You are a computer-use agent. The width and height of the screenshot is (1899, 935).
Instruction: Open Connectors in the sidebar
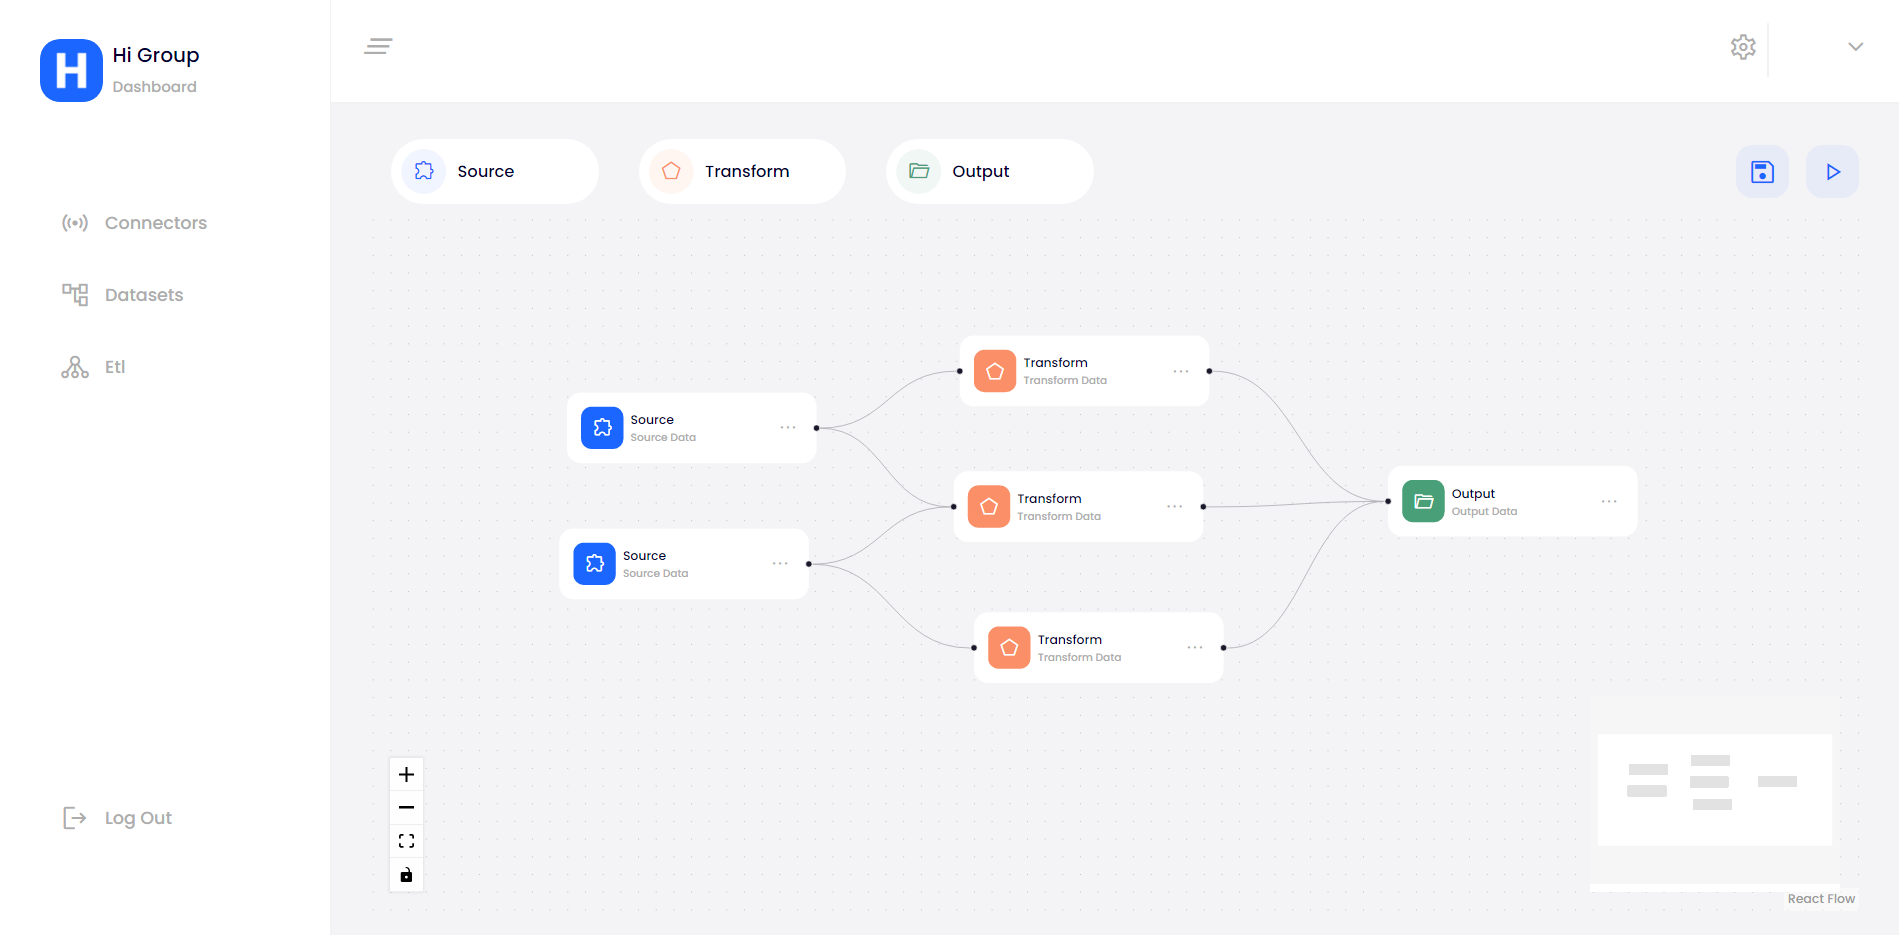point(134,223)
